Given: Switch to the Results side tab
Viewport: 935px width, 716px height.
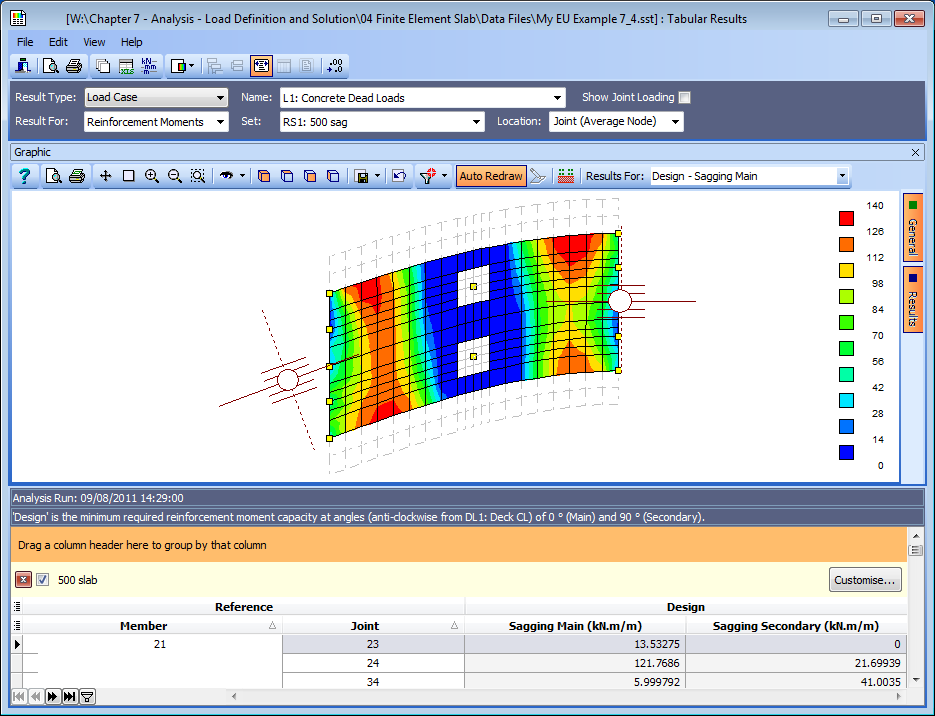Looking at the screenshot, I should coord(912,300).
